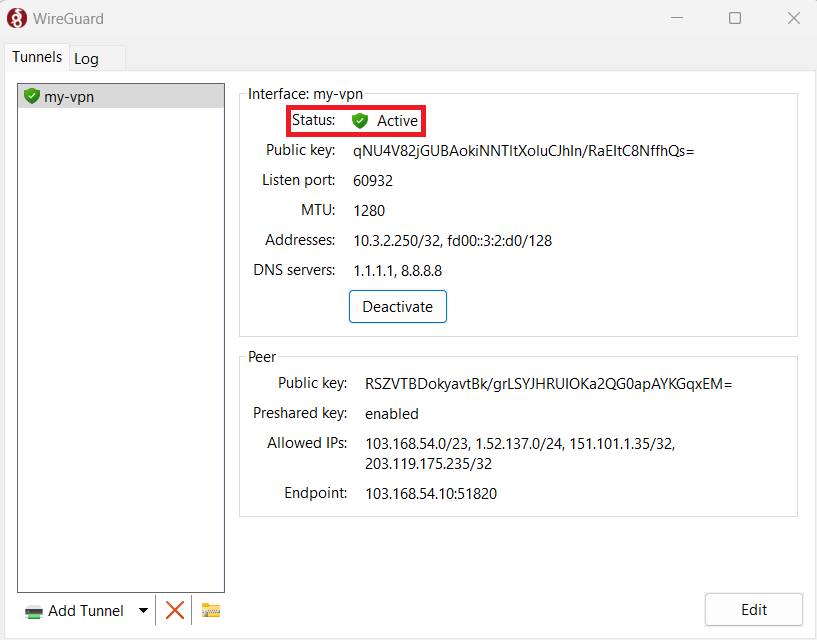Switch to the Tunnels tab
The height and width of the screenshot is (640, 817).
[x=37, y=57]
